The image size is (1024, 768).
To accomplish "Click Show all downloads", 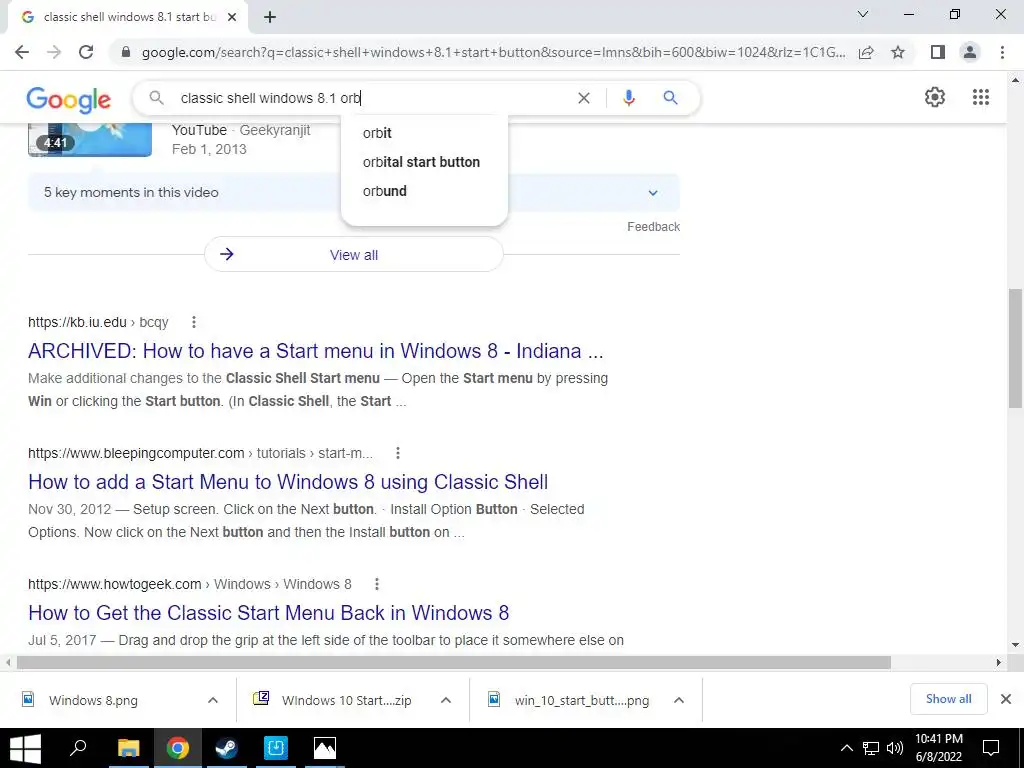I will (948, 699).
